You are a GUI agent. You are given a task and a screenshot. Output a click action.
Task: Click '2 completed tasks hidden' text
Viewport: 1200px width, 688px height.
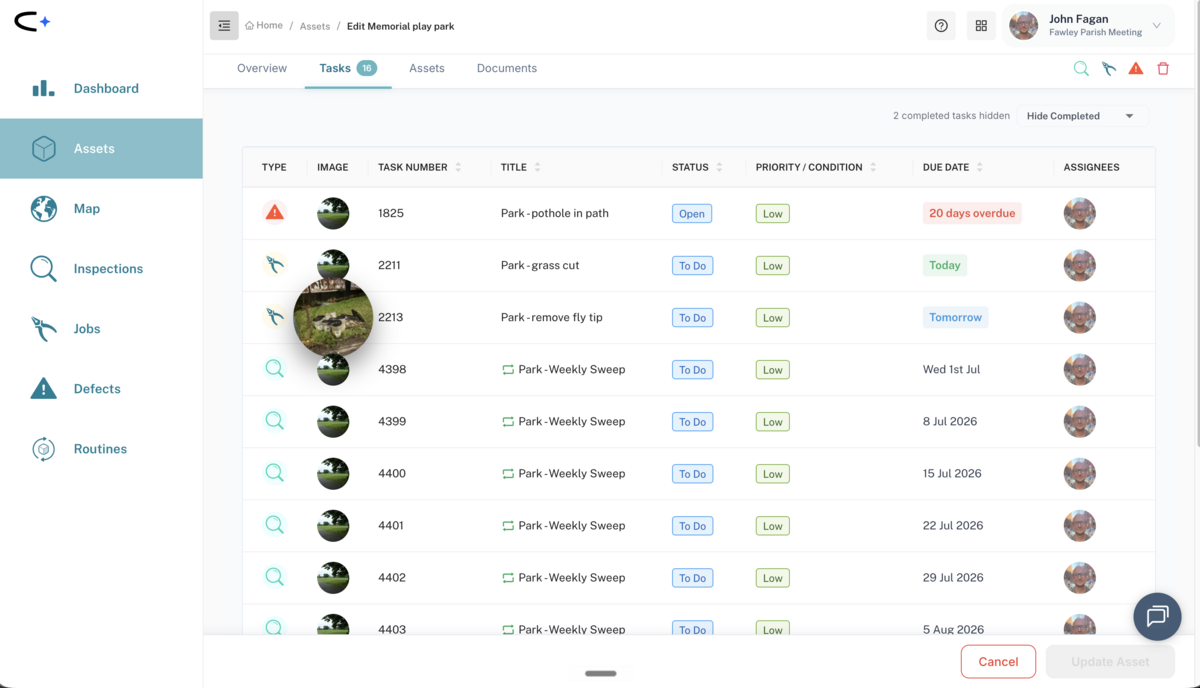coord(951,116)
